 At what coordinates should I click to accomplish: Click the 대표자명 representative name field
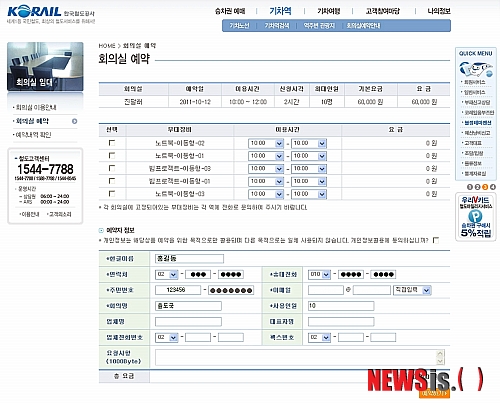click(x=341, y=322)
